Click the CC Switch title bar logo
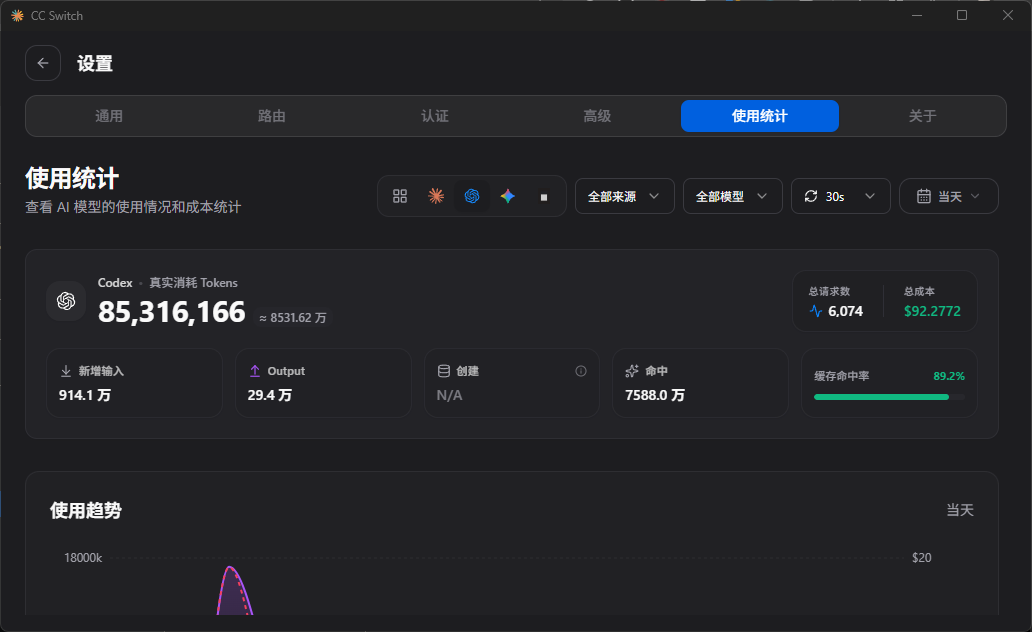Viewport: 1032px width, 632px height. (17, 15)
